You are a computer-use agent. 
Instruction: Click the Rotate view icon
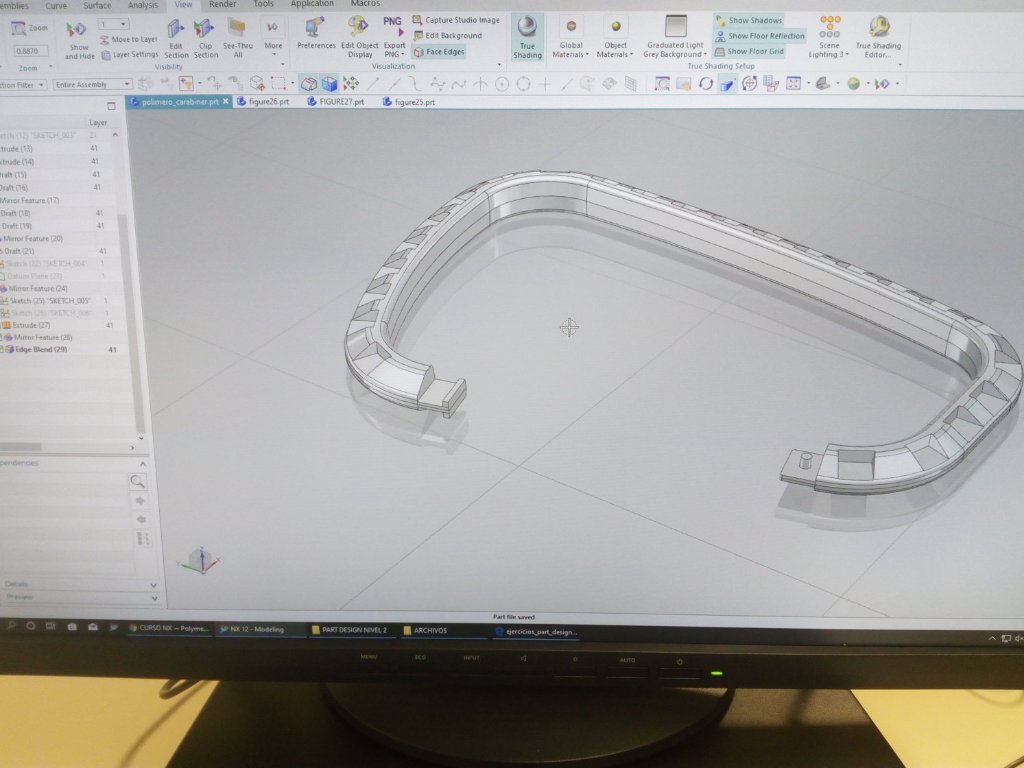tap(705, 84)
